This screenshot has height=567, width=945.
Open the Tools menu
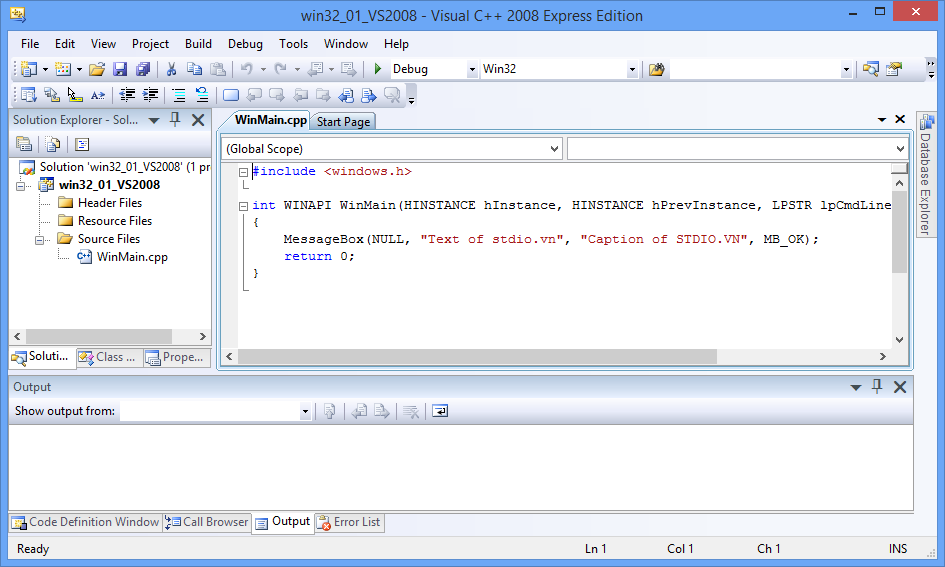tap(294, 44)
